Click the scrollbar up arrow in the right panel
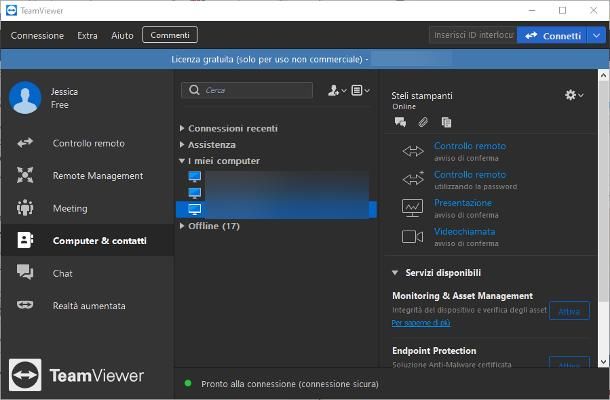This screenshot has width=610, height=400. [603, 75]
